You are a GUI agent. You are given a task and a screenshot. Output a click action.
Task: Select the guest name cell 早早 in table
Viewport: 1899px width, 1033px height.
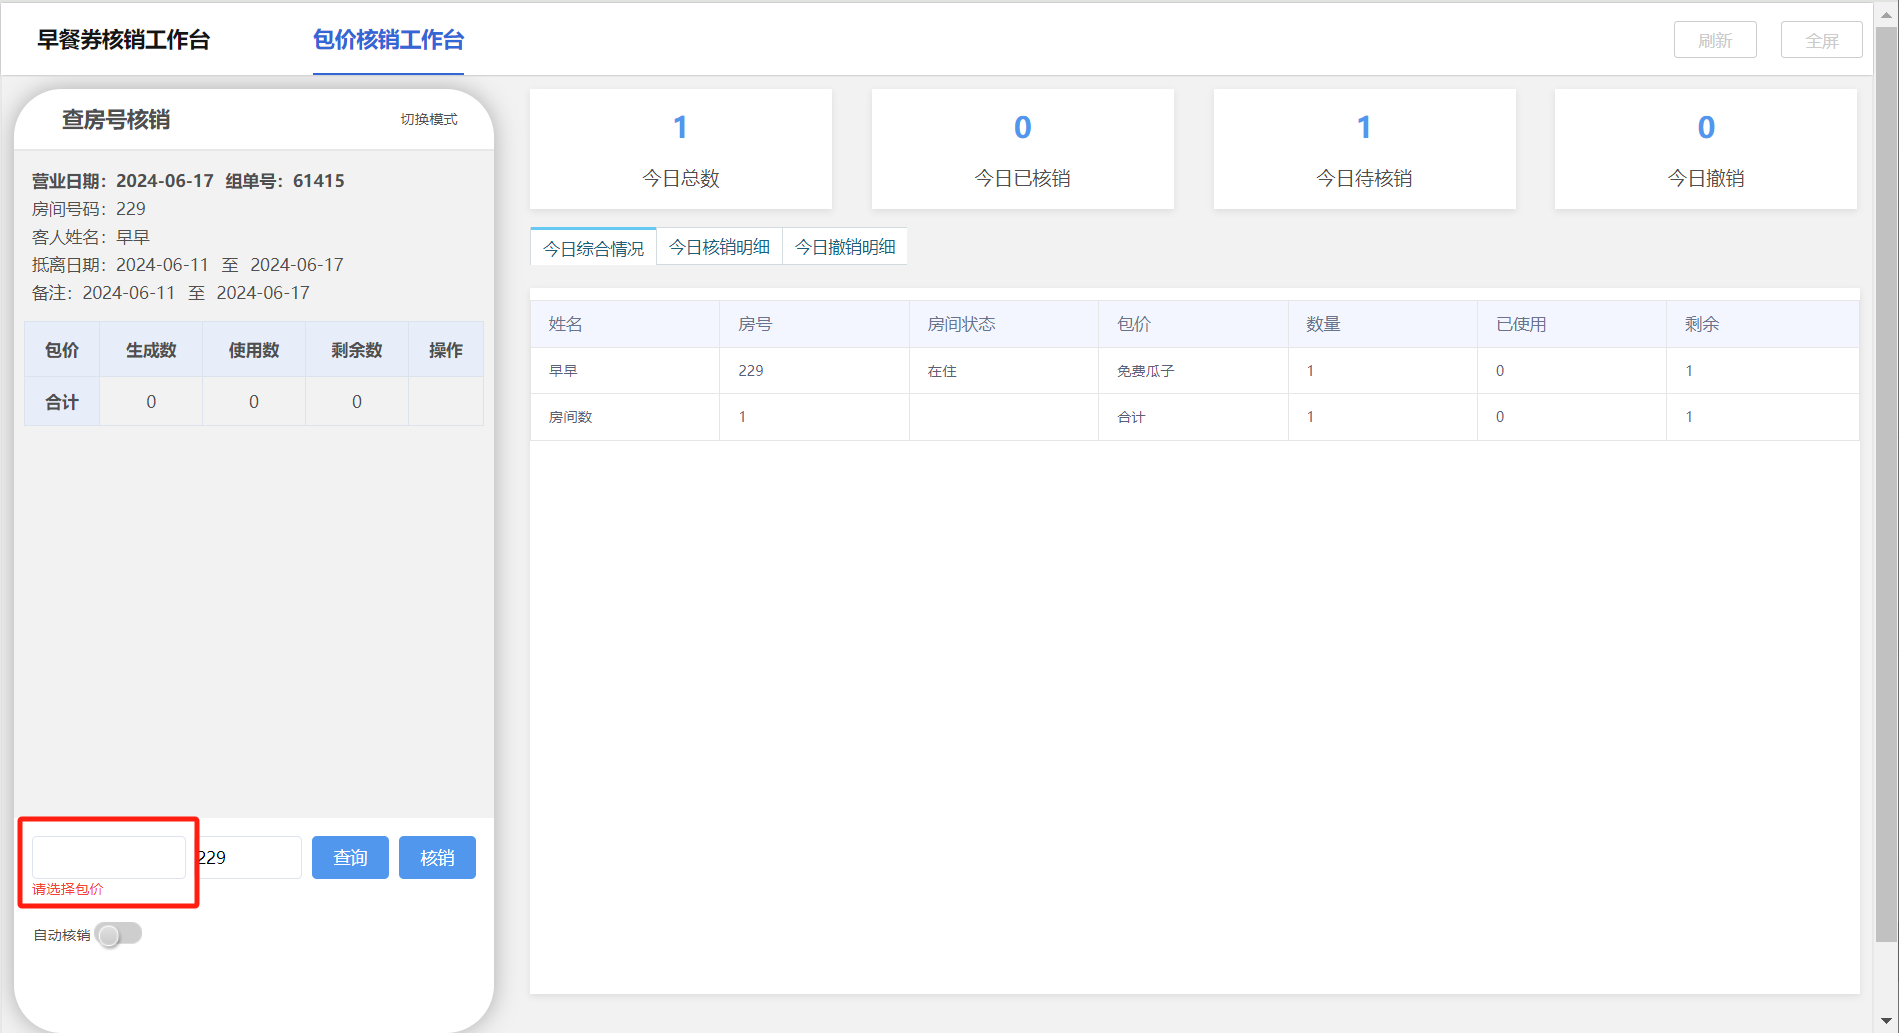[625, 371]
